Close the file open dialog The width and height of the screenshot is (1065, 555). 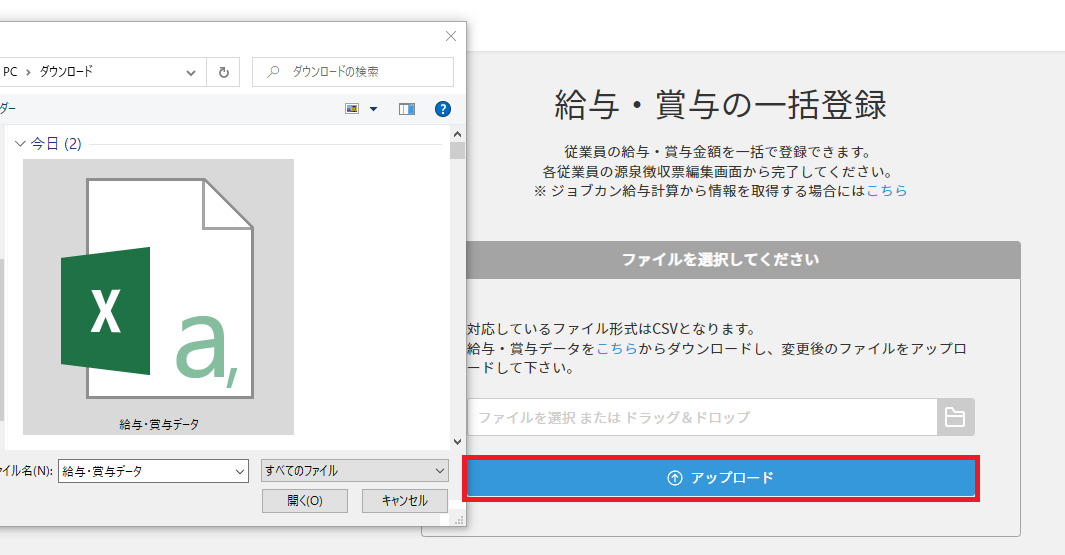(x=451, y=36)
